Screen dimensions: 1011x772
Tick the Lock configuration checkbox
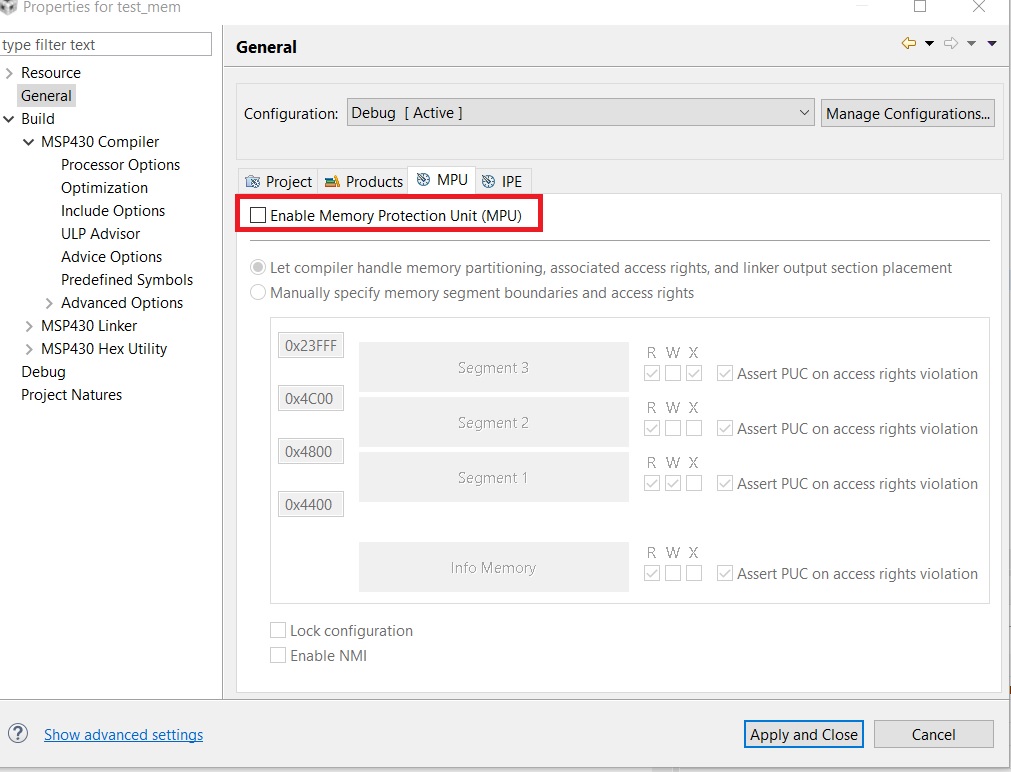[x=278, y=631]
